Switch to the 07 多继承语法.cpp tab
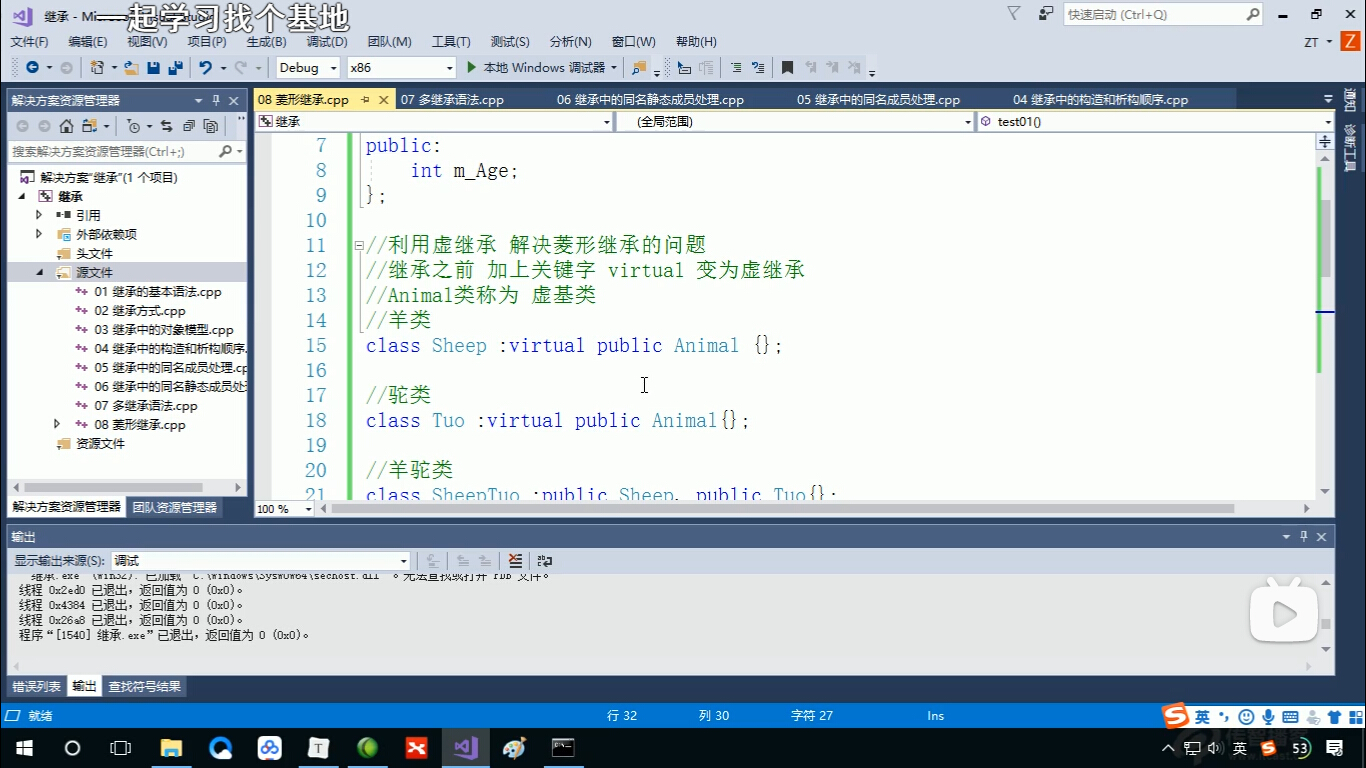Viewport: 1366px width, 768px height. tap(452, 100)
